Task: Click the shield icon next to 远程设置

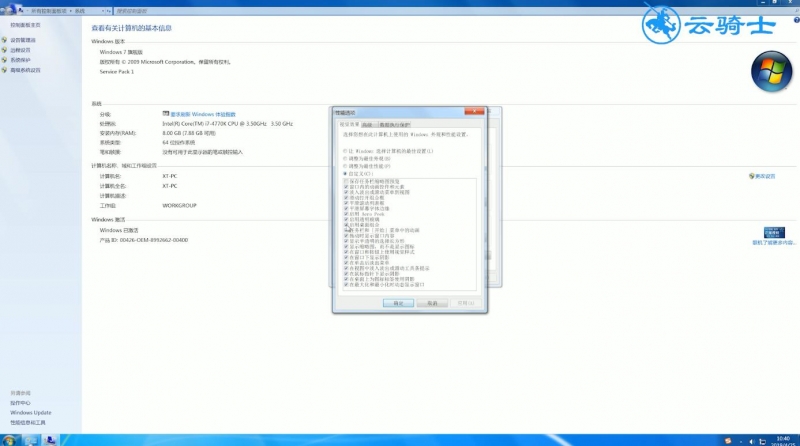Action: pyautogui.click(x=4, y=50)
